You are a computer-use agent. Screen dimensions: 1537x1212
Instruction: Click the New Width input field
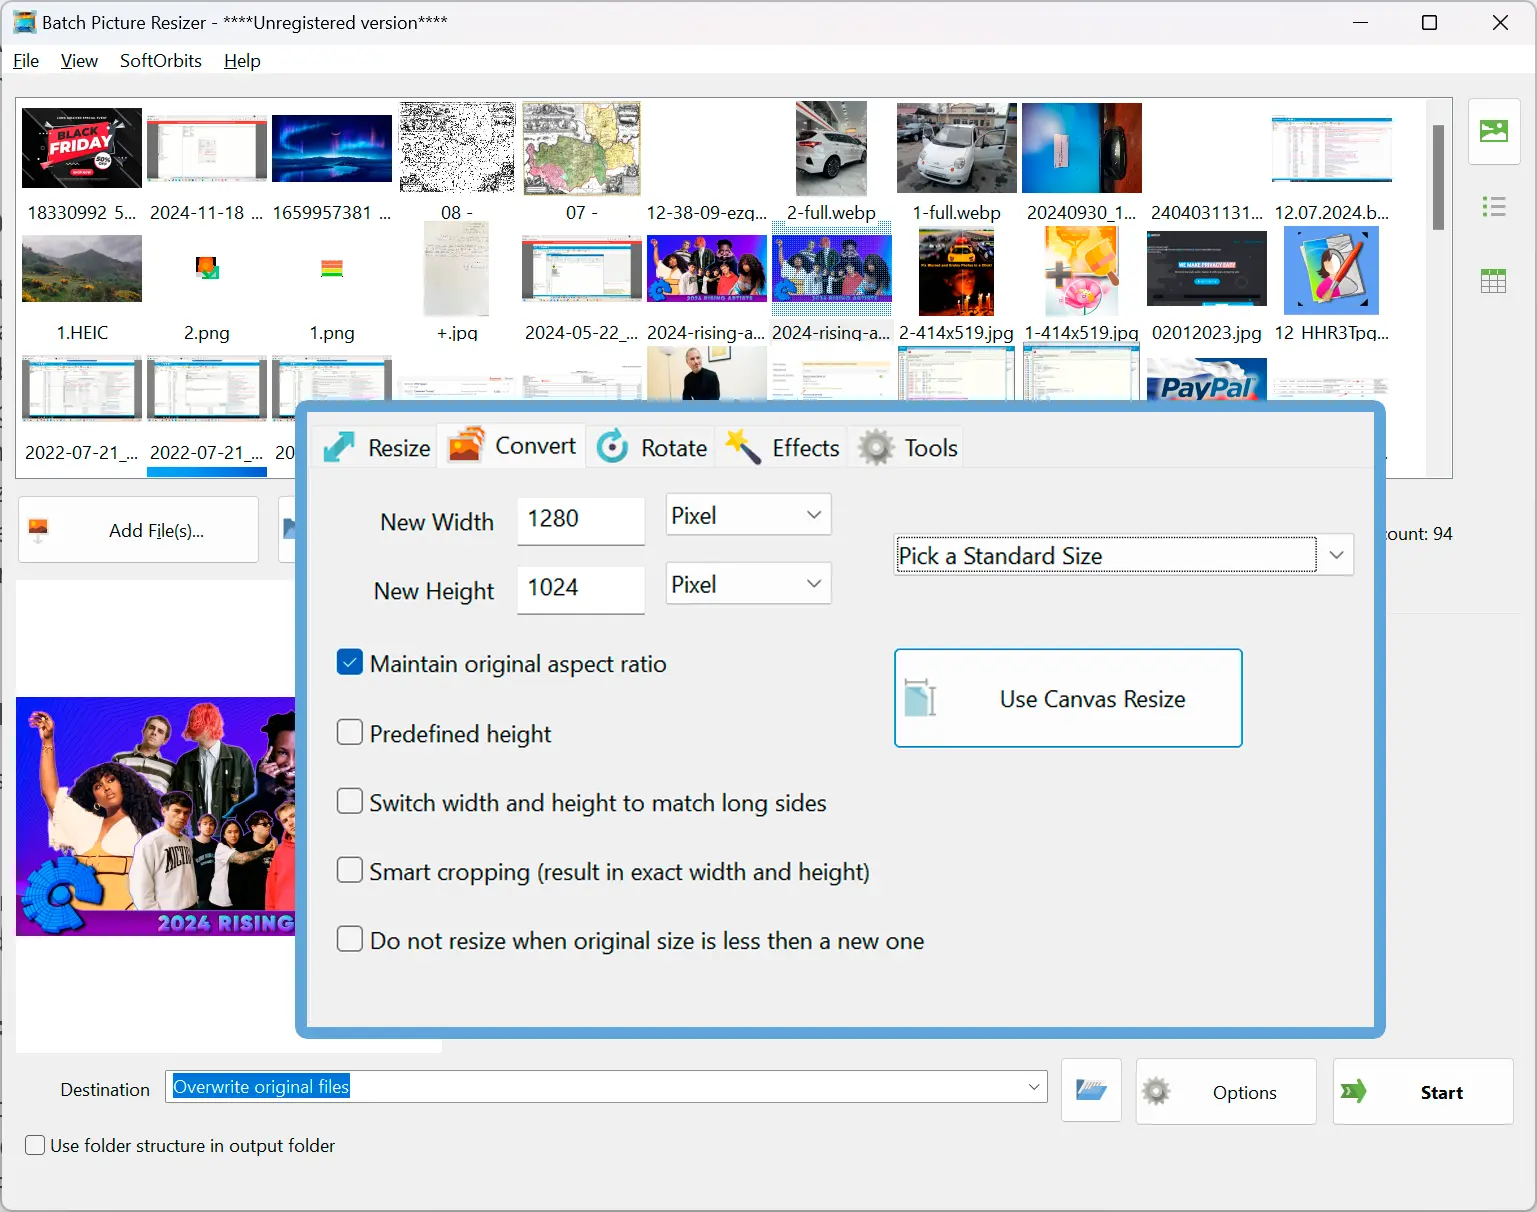tap(581, 520)
